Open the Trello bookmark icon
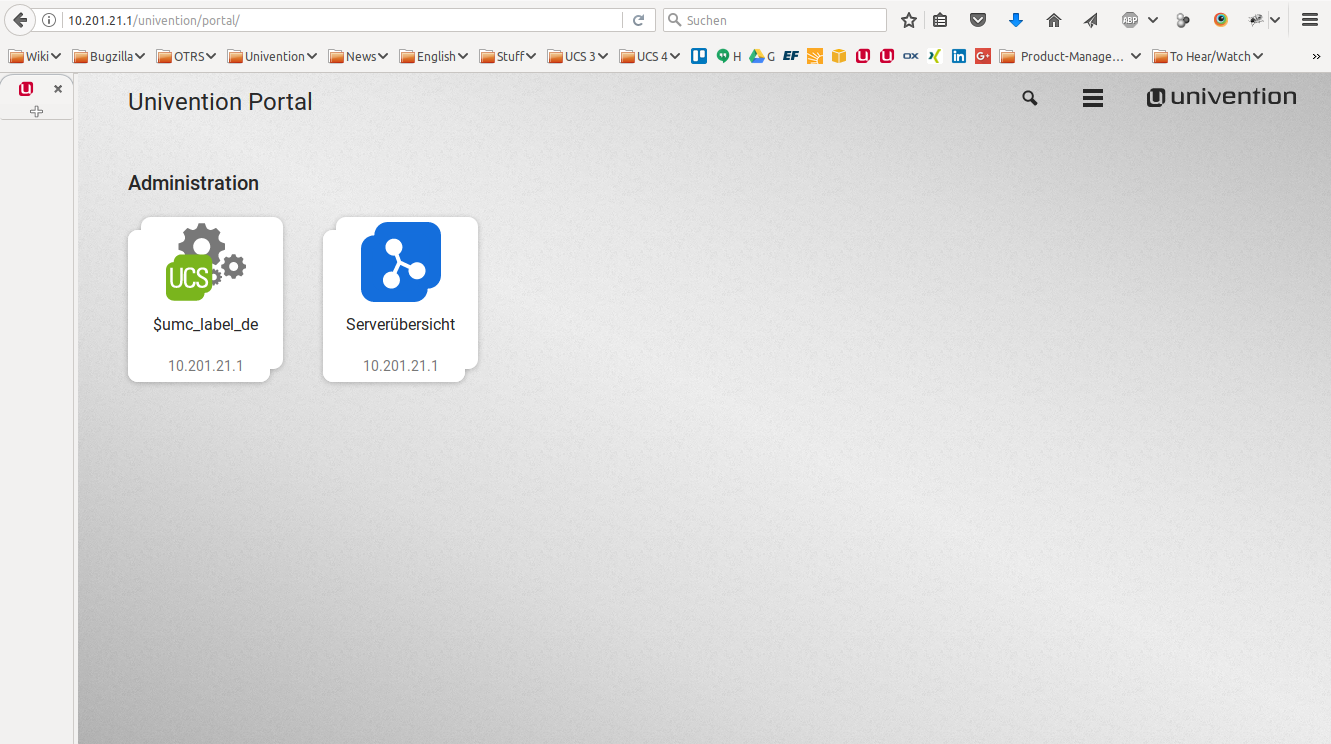The image size is (1331, 744). pyautogui.click(x=700, y=57)
